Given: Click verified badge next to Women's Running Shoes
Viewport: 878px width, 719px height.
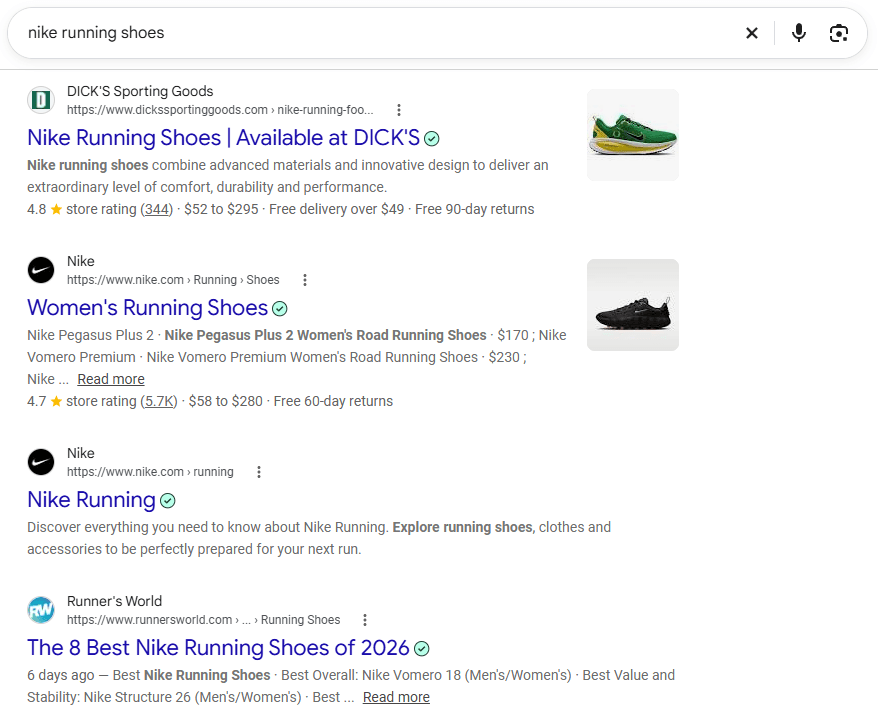Looking at the screenshot, I should pos(279,309).
